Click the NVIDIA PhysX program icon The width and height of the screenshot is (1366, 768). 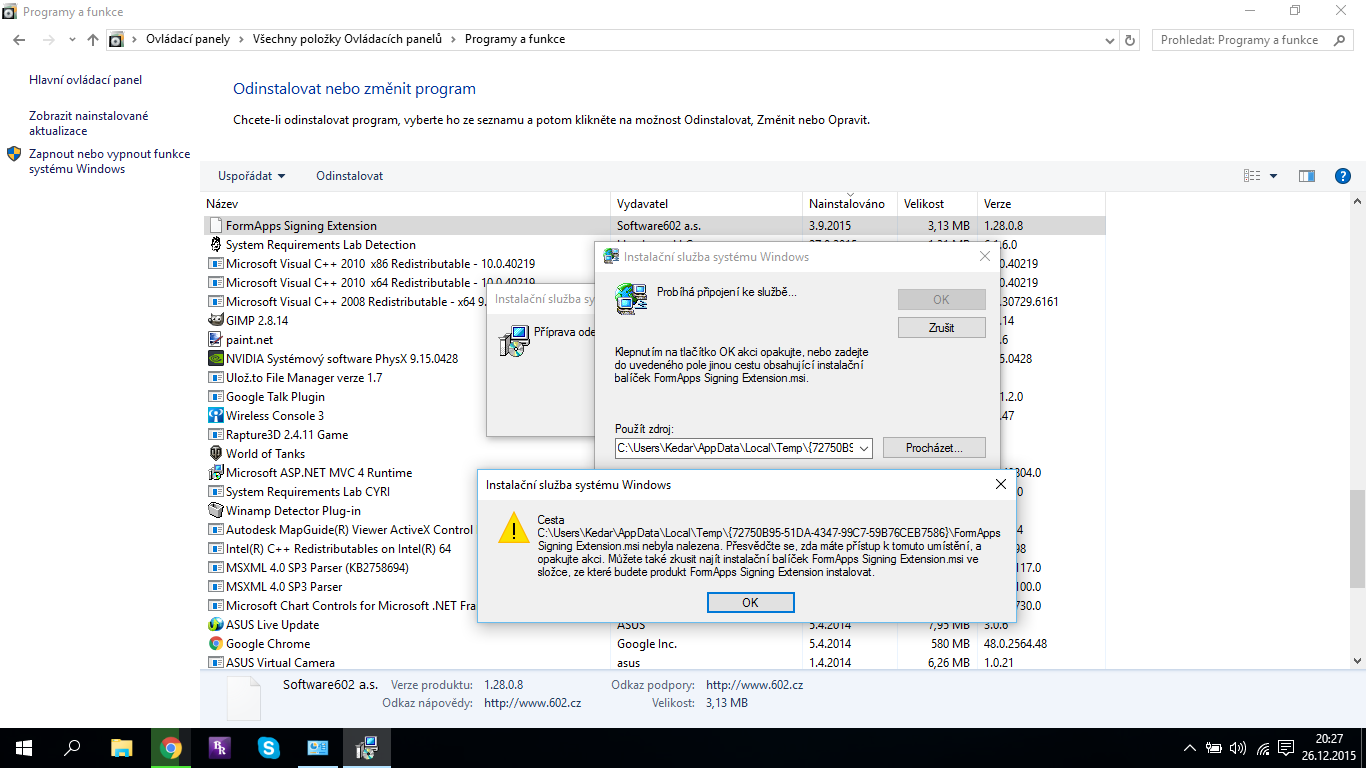pos(215,359)
